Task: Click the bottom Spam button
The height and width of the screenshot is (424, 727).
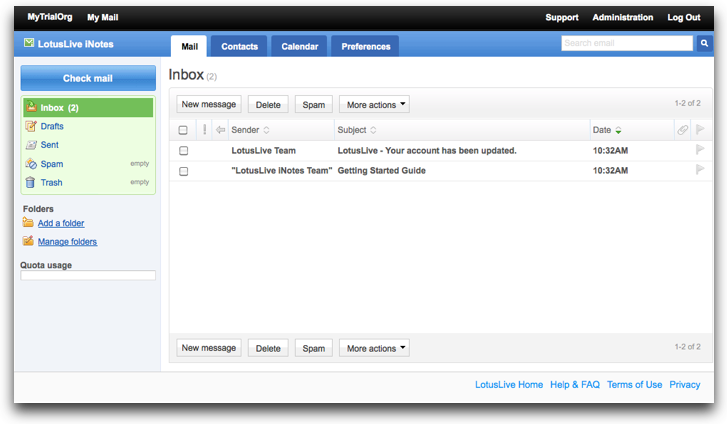Action: pos(314,348)
